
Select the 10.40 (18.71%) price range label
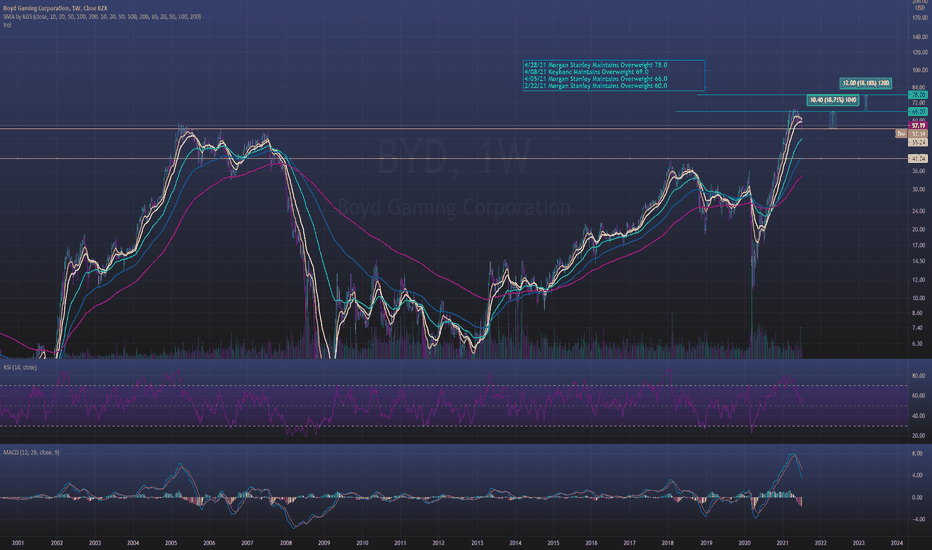(832, 100)
